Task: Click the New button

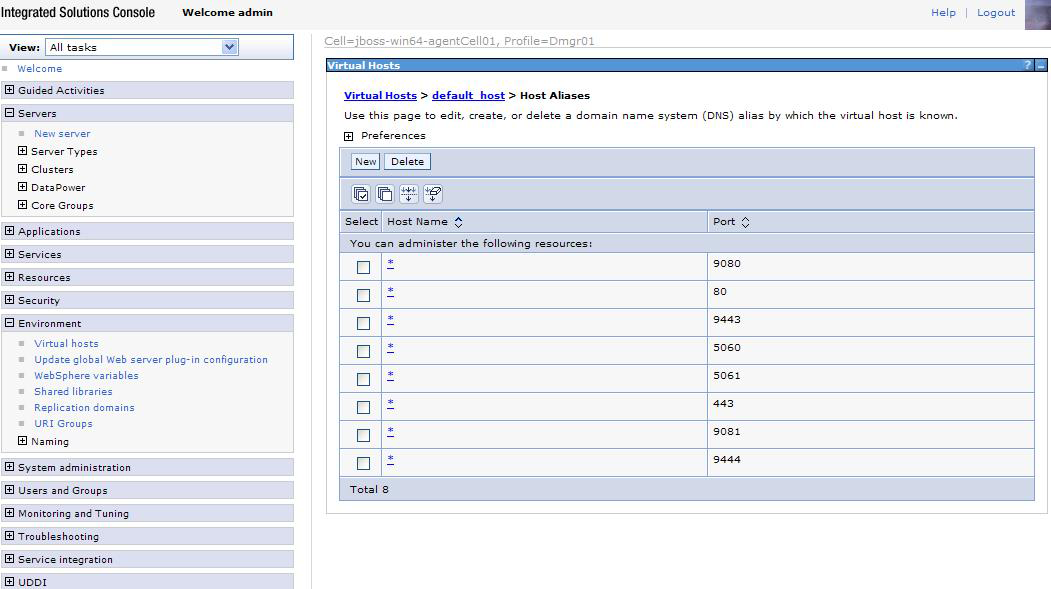Action: coord(366,161)
